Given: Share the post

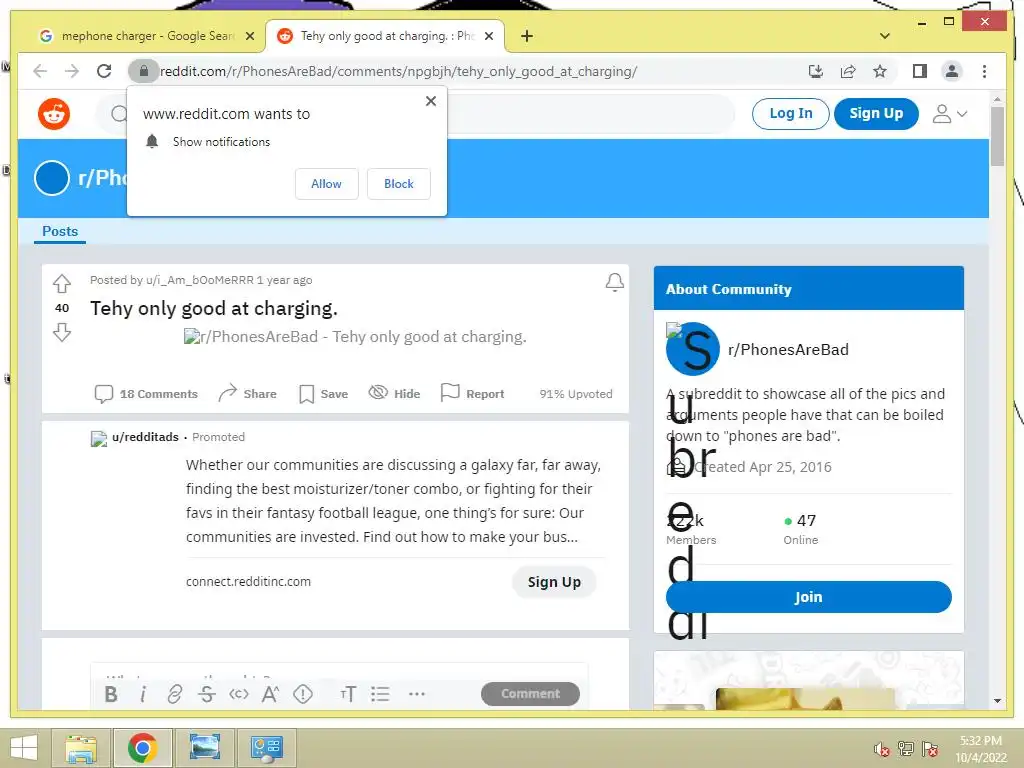Looking at the screenshot, I should 248,393.
